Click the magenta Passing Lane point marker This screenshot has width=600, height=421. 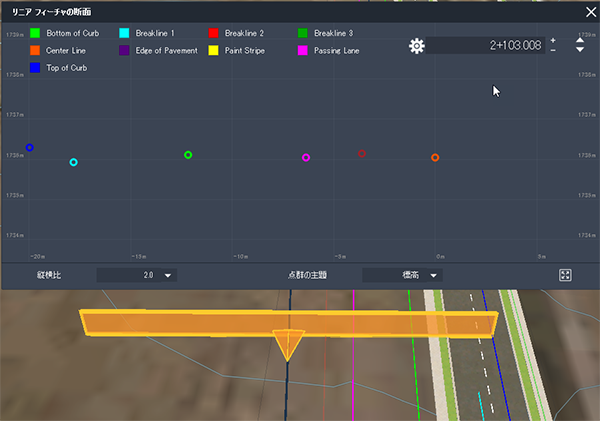(306, 158)
